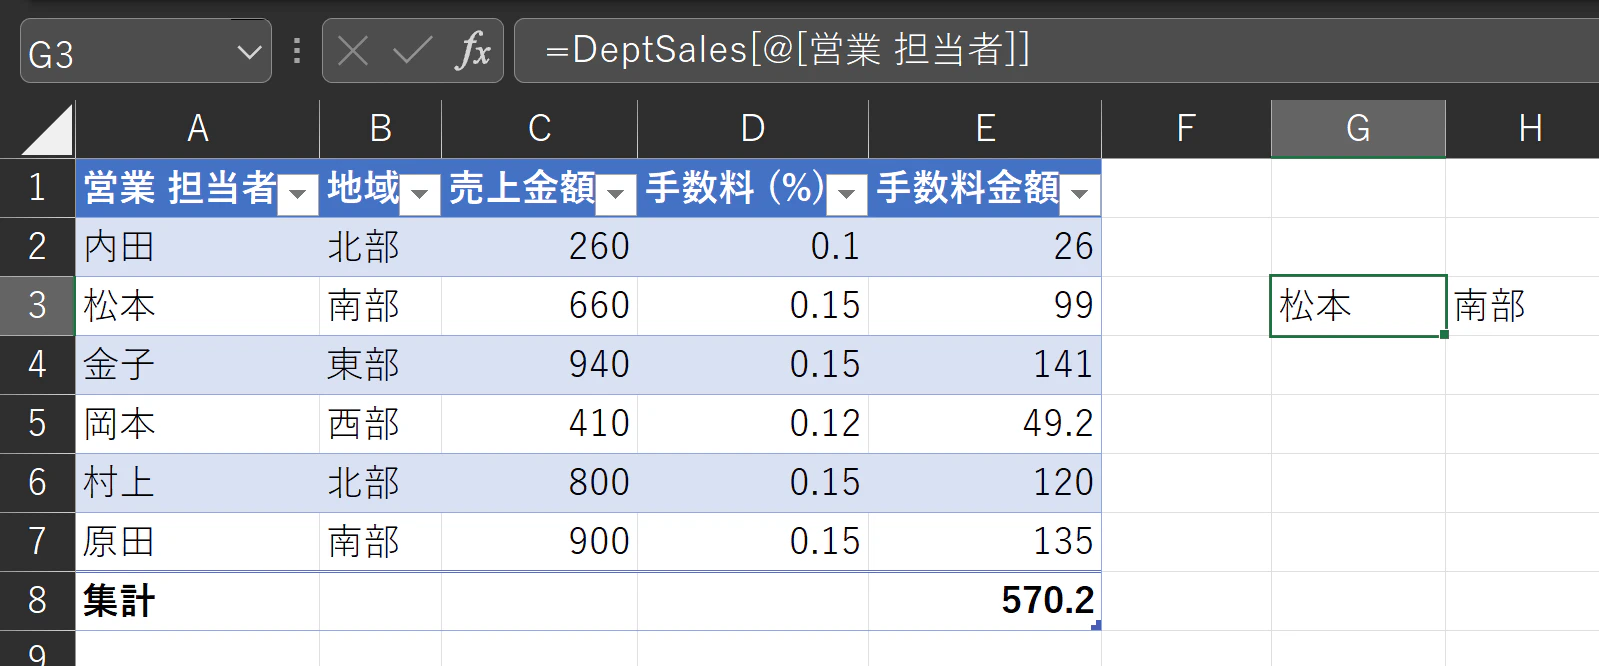Click the Insert Function fx icon
1599x666 pixels.
tap(473, 50)
